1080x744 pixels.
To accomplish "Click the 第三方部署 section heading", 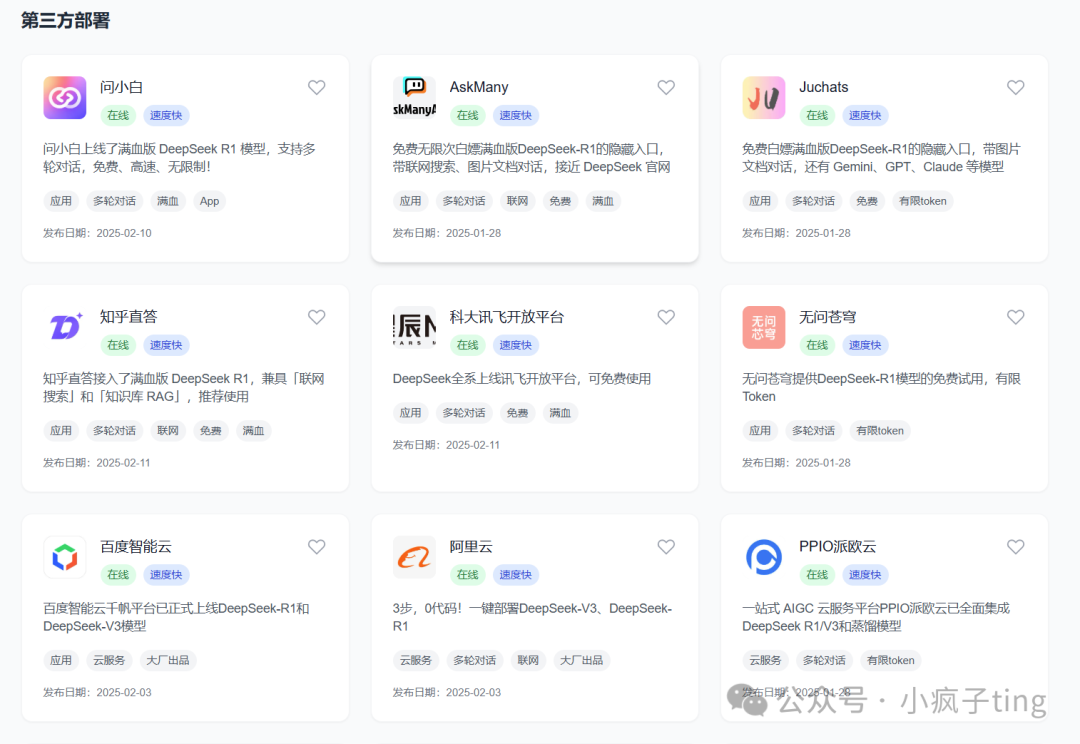I will (65, 21).
